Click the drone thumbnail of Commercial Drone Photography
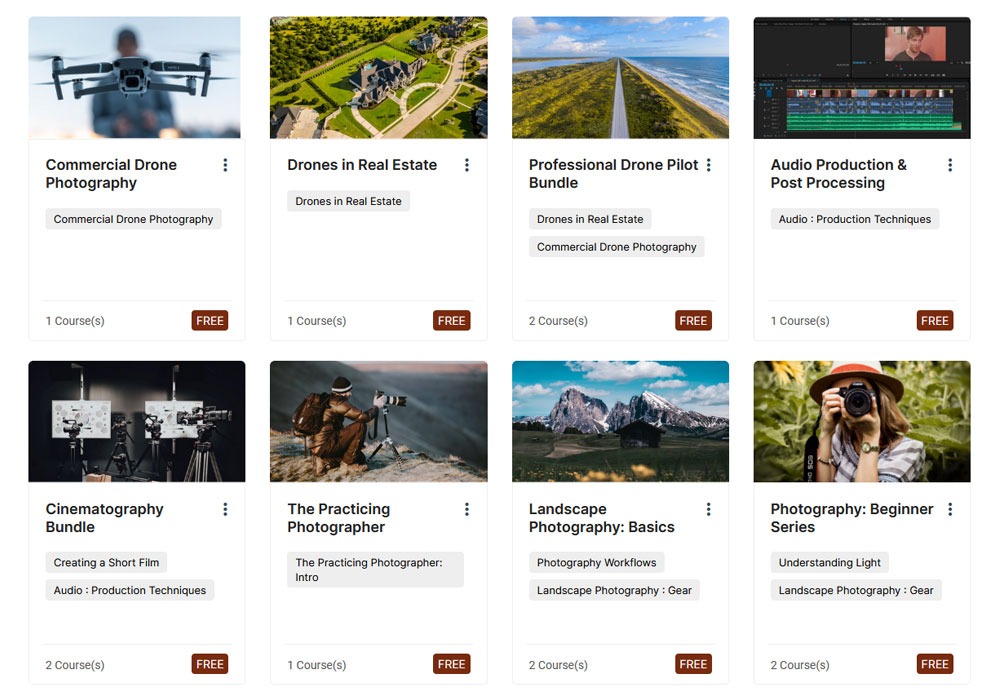 tap(134, 77)
